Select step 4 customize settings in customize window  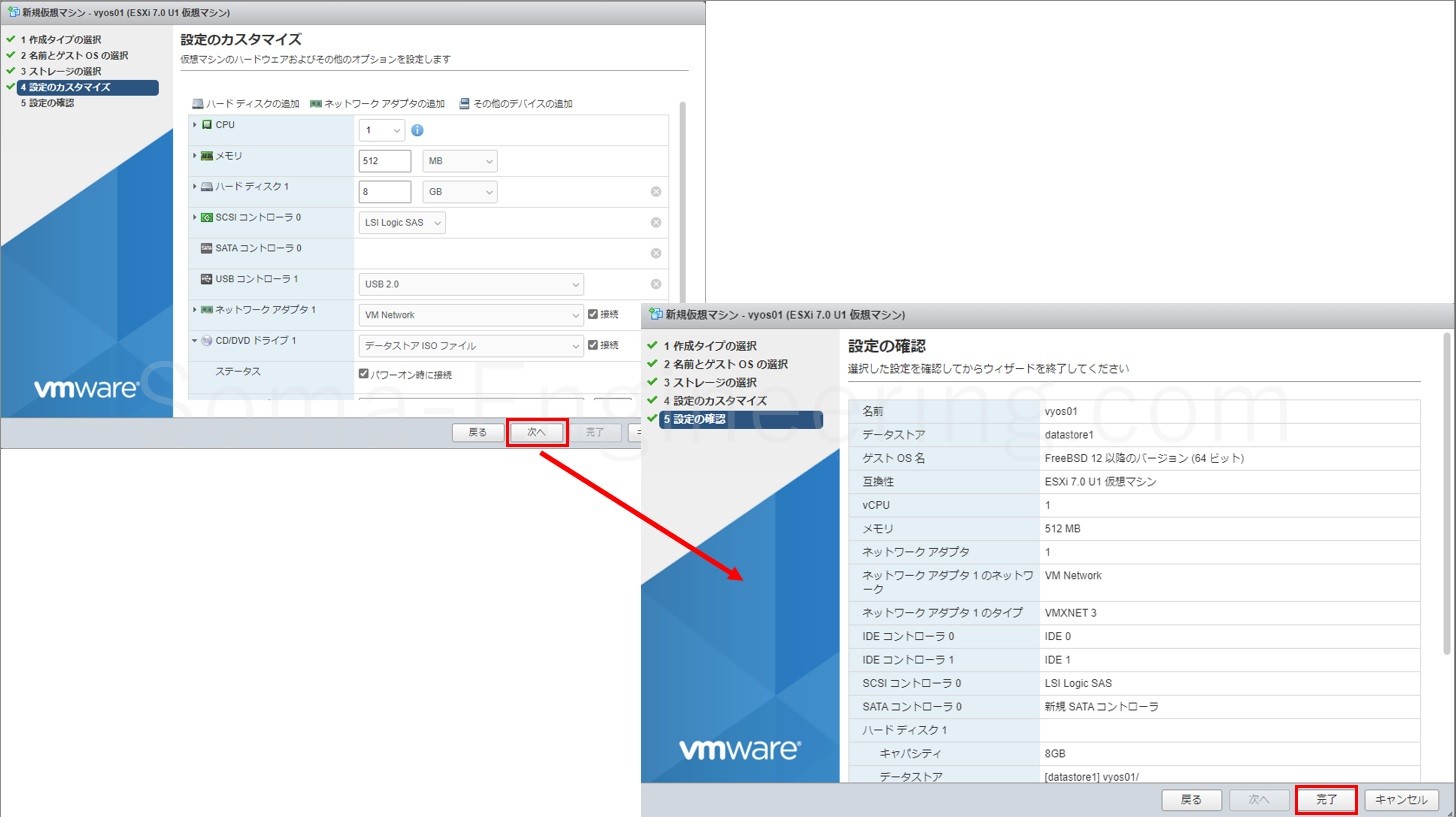coord(88,87)
